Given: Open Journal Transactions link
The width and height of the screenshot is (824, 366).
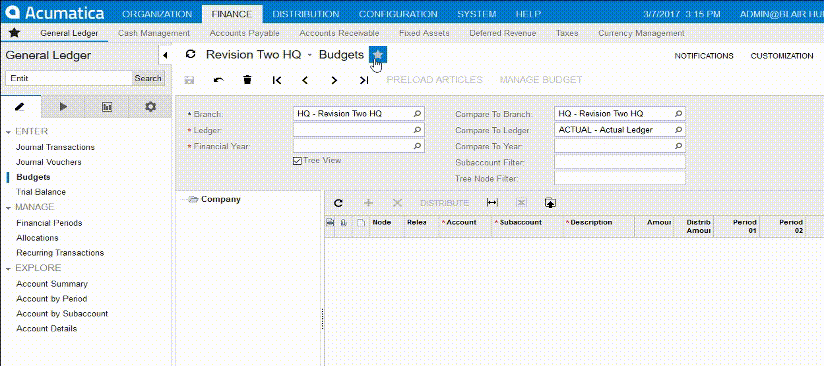Looking at the screenshot, I should pos(55,147).
